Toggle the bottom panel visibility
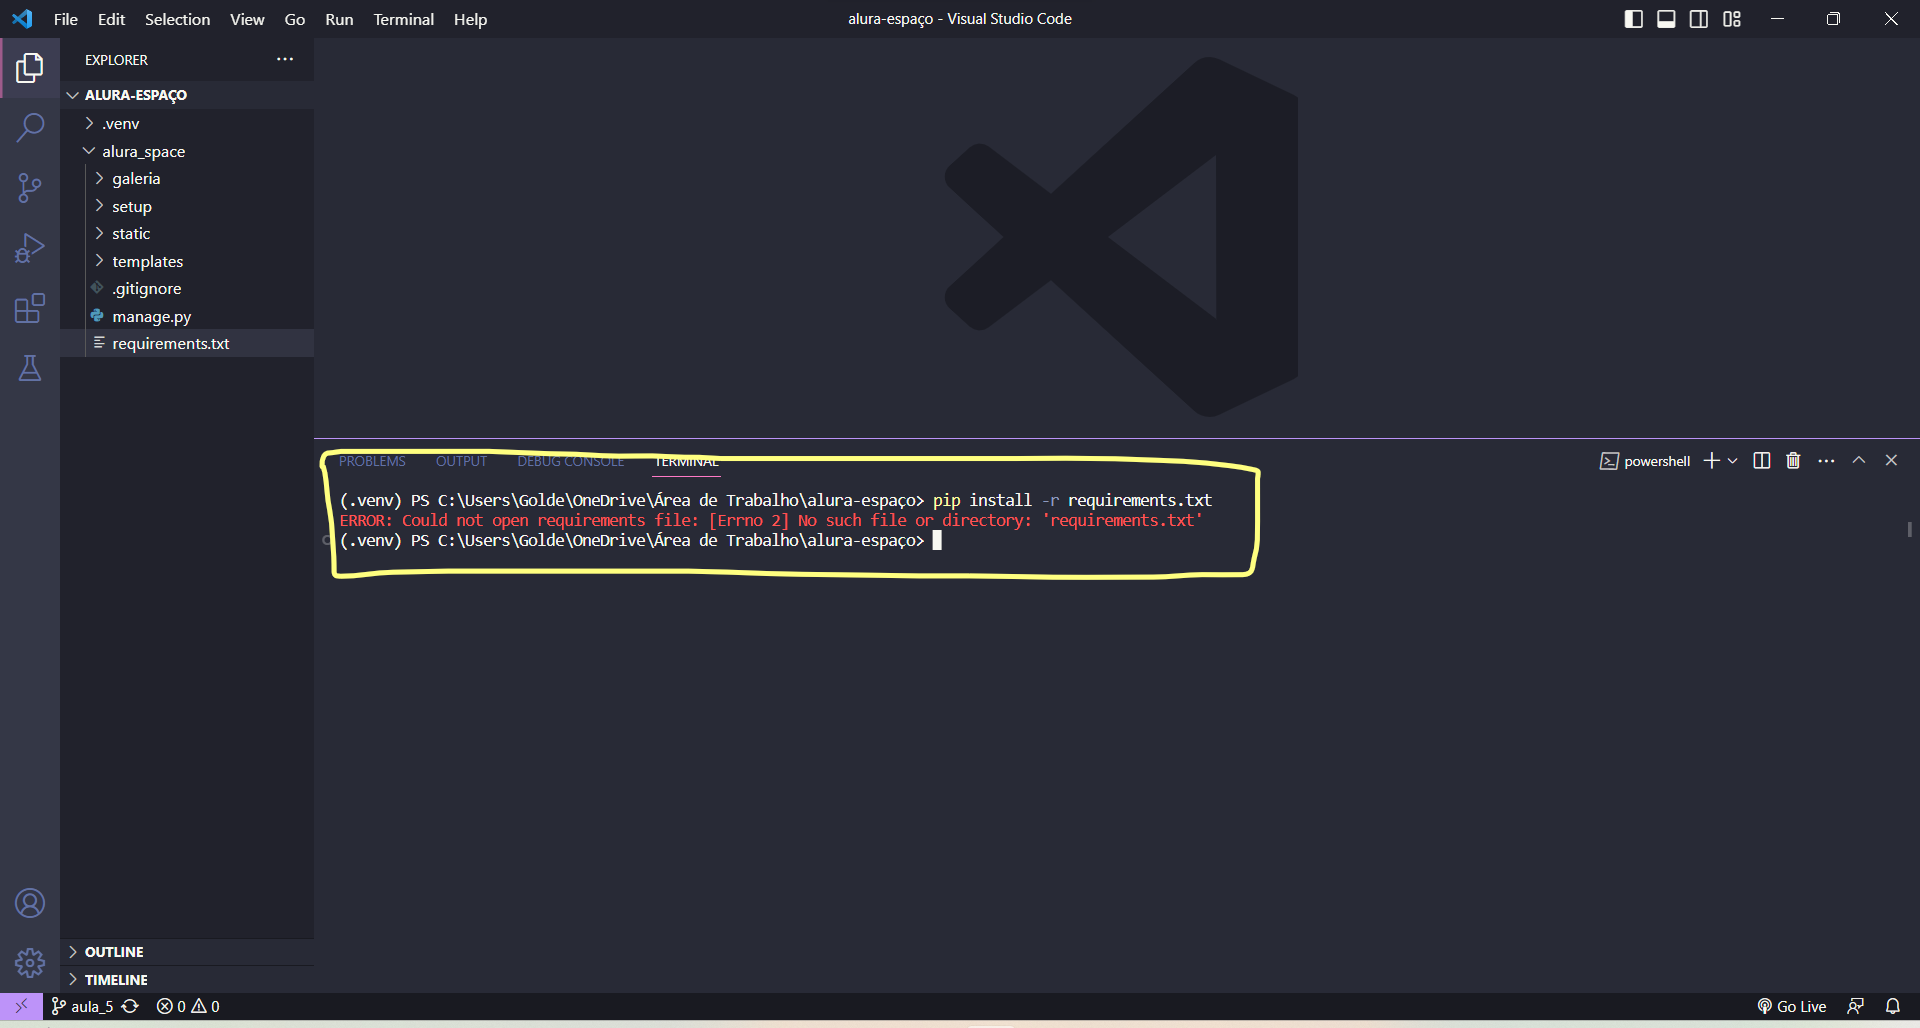The width and height of the screenshot is (1920, 1028). pos(1666,19)
